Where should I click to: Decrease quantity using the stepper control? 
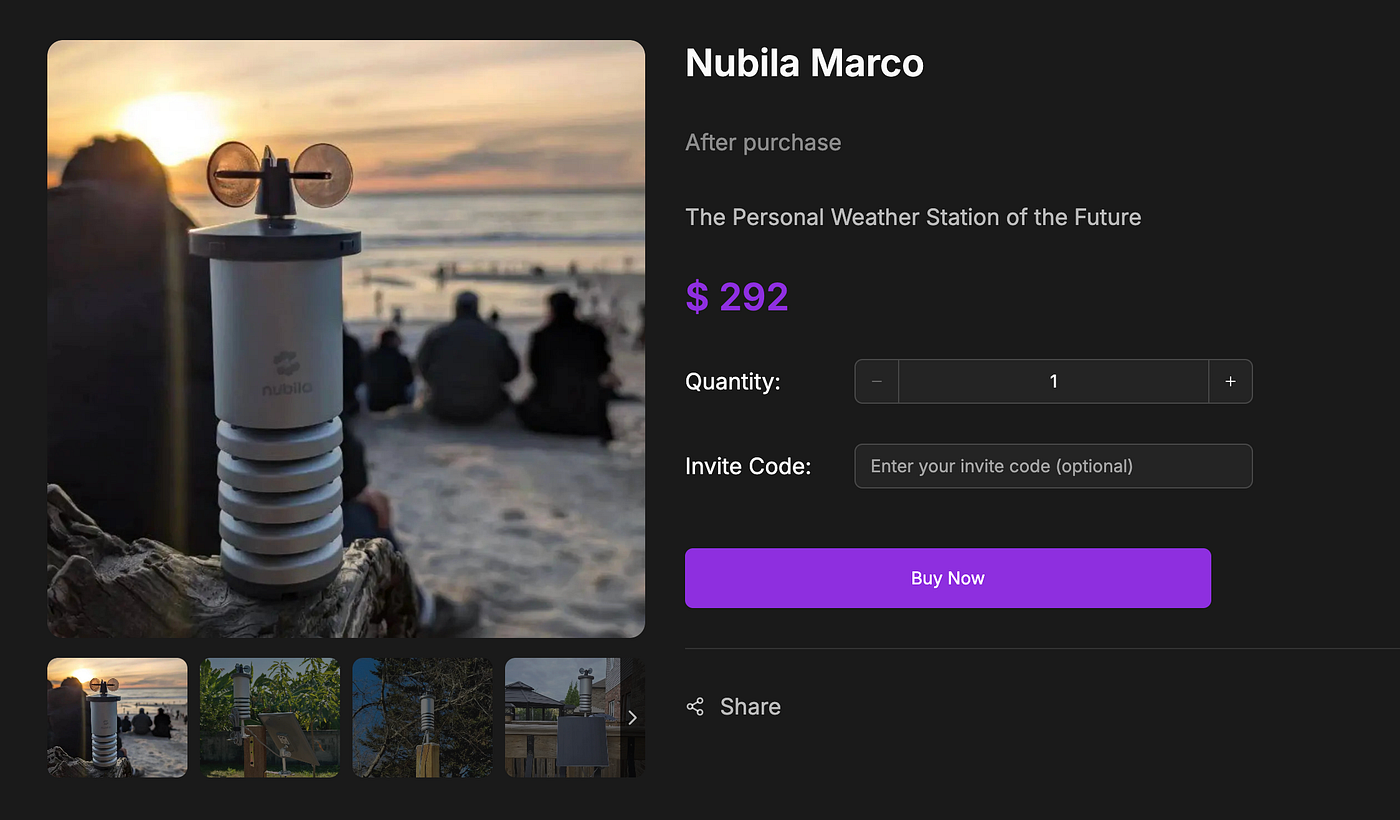click(x=876, y=381)
